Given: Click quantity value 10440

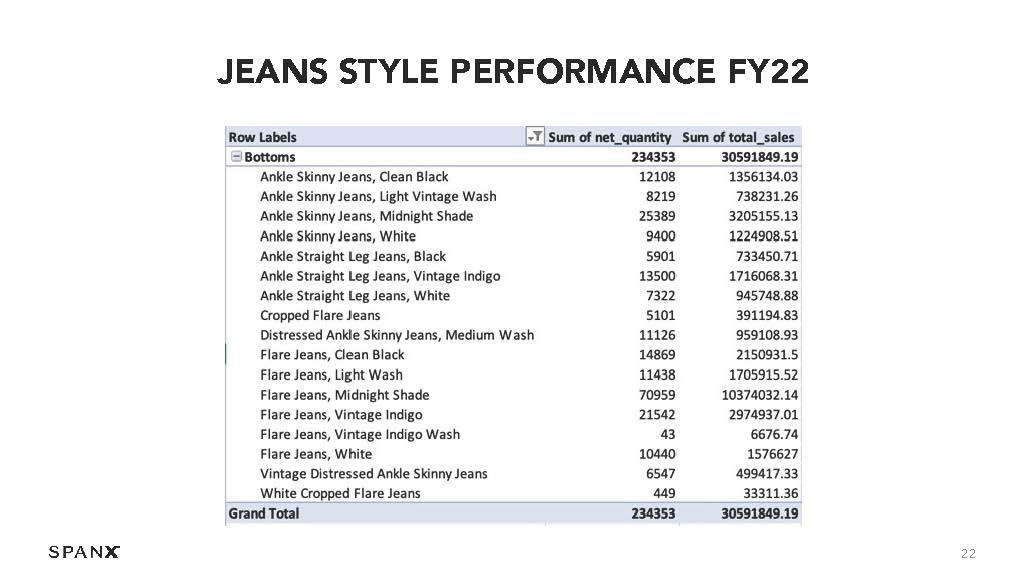Looking at the screenshot, I should click(x=657, y=454).
